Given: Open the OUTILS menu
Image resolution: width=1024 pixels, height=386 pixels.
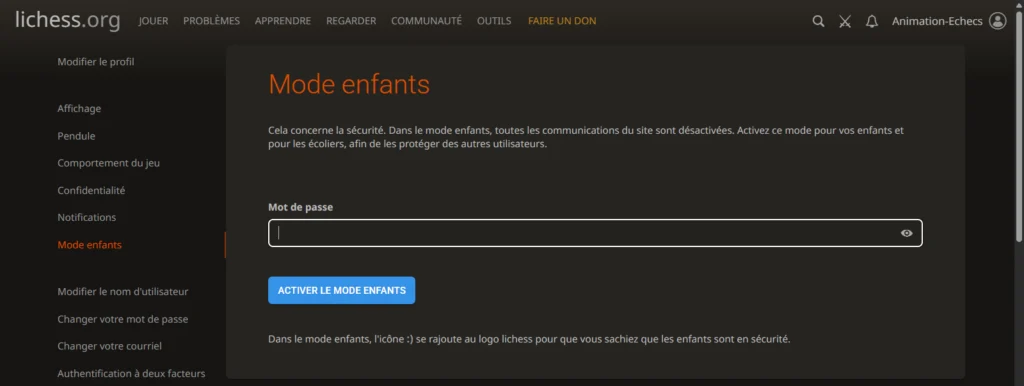Looking at the screenshot, I should [x=494, y=21].
